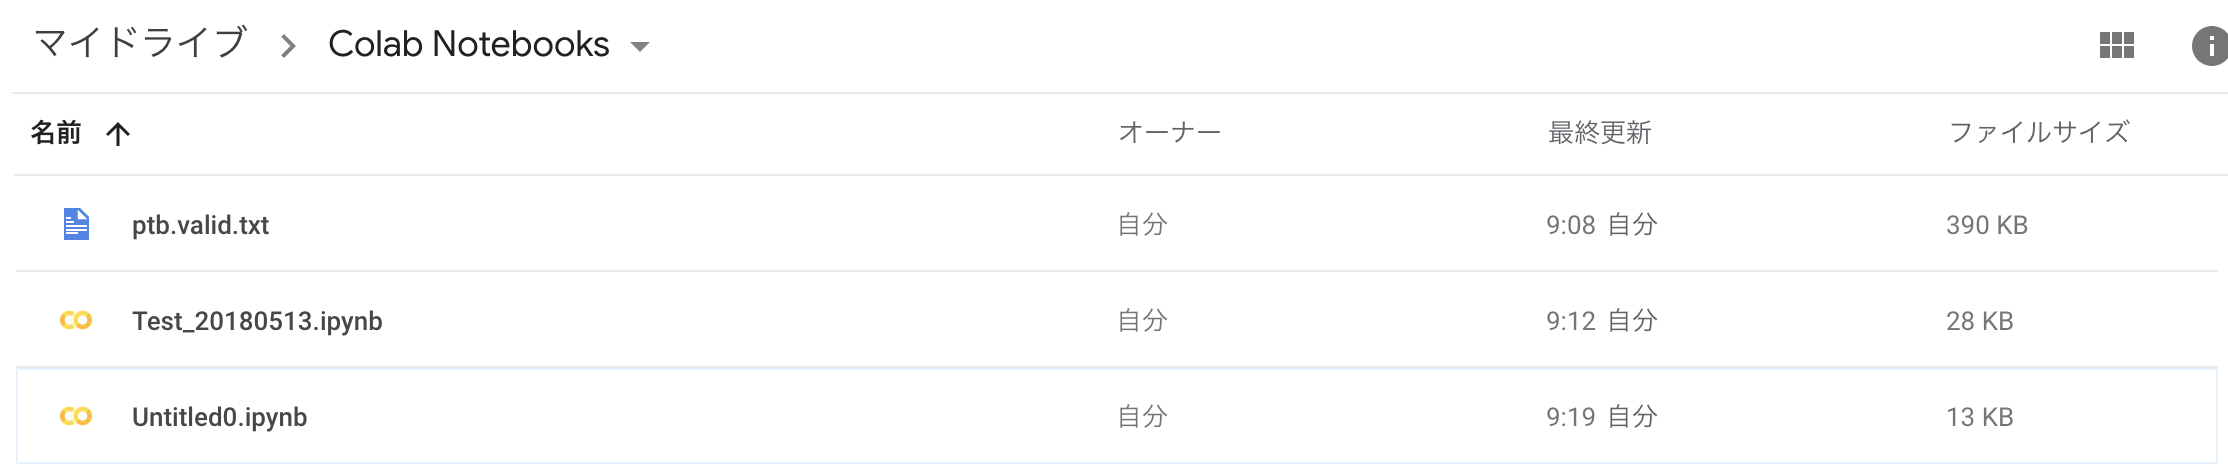Click the ファイルサイズ column header

click(x=2039, y=133)
